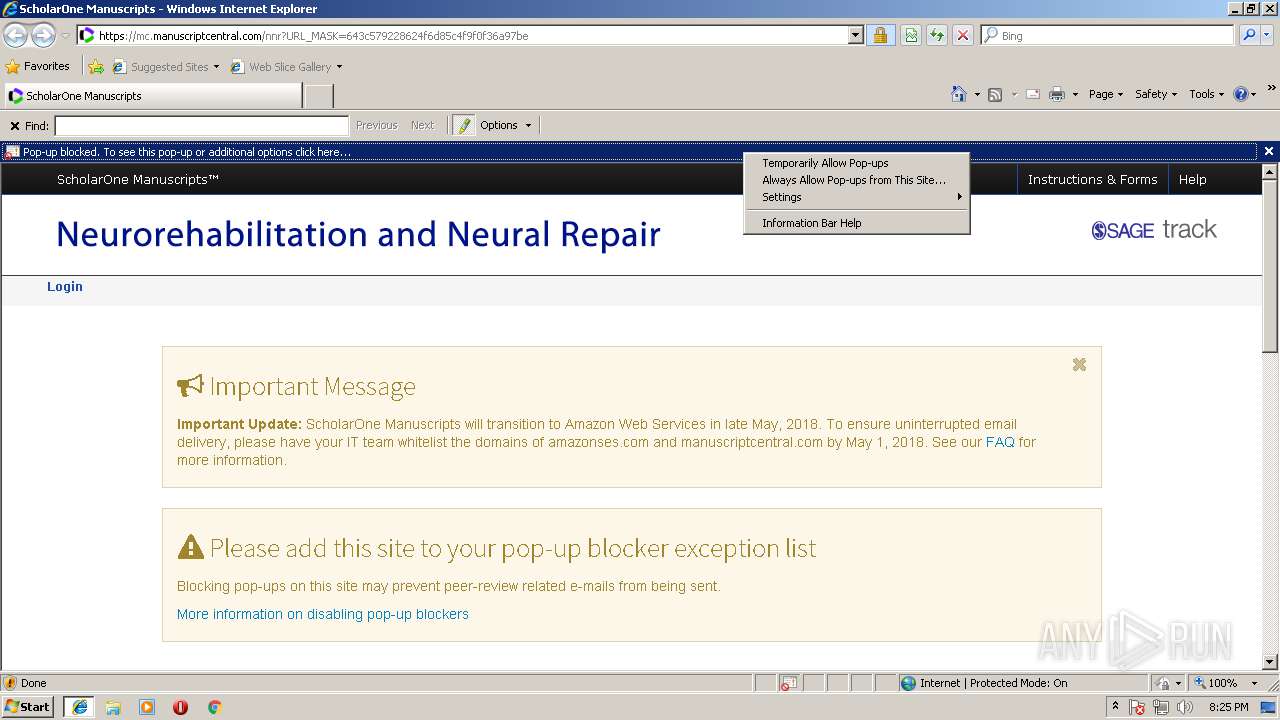
Task: Switch to the ScholarOne Manuscripts tab
Action: click(x=152, y=96)
